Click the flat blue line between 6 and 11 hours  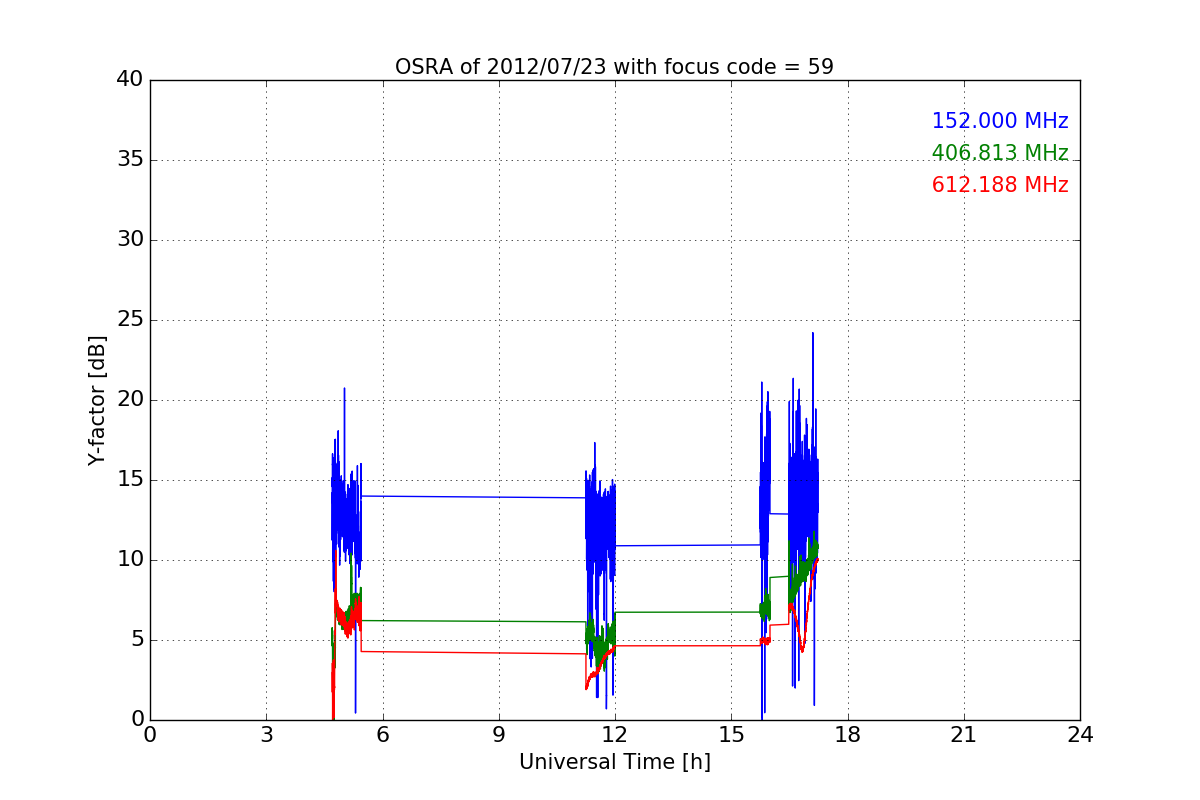click(x=473, y=497)
